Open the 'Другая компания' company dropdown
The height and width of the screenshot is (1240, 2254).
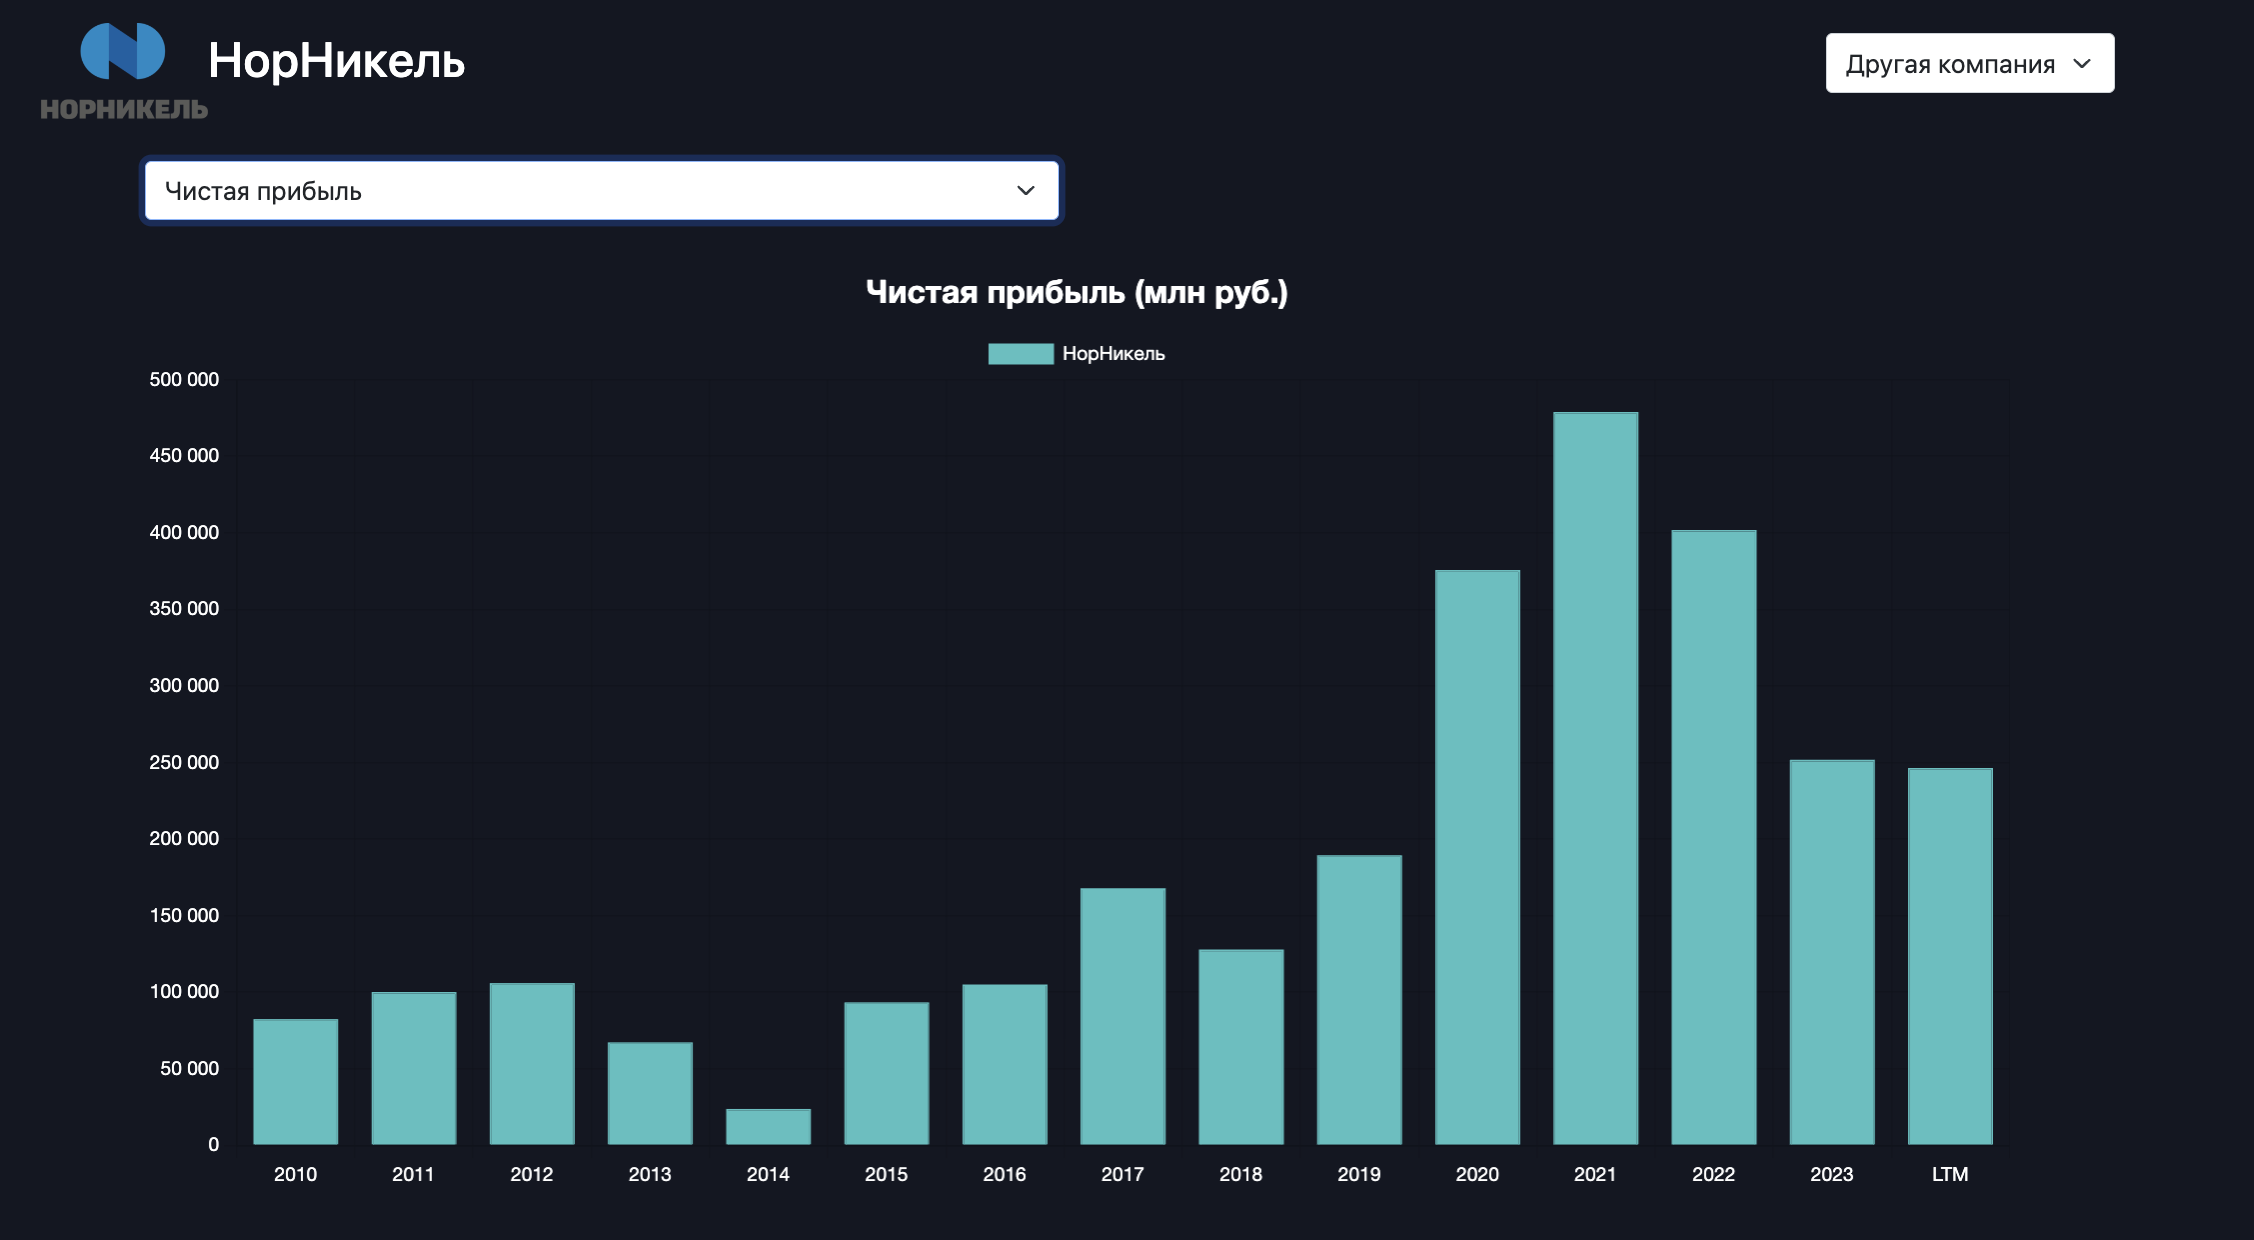pyautogui.click(x=1969, y=63)
